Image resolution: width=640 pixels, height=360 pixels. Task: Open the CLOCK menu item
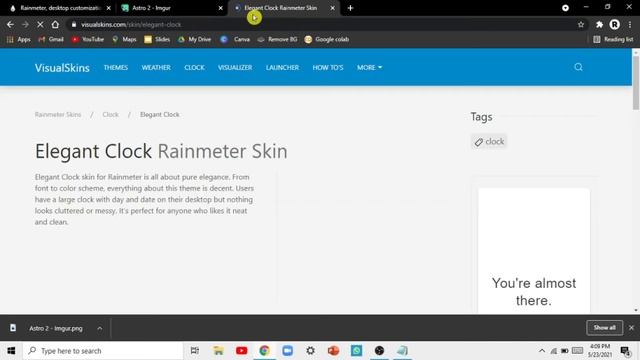pyautogui.click(x=194, y=67)
